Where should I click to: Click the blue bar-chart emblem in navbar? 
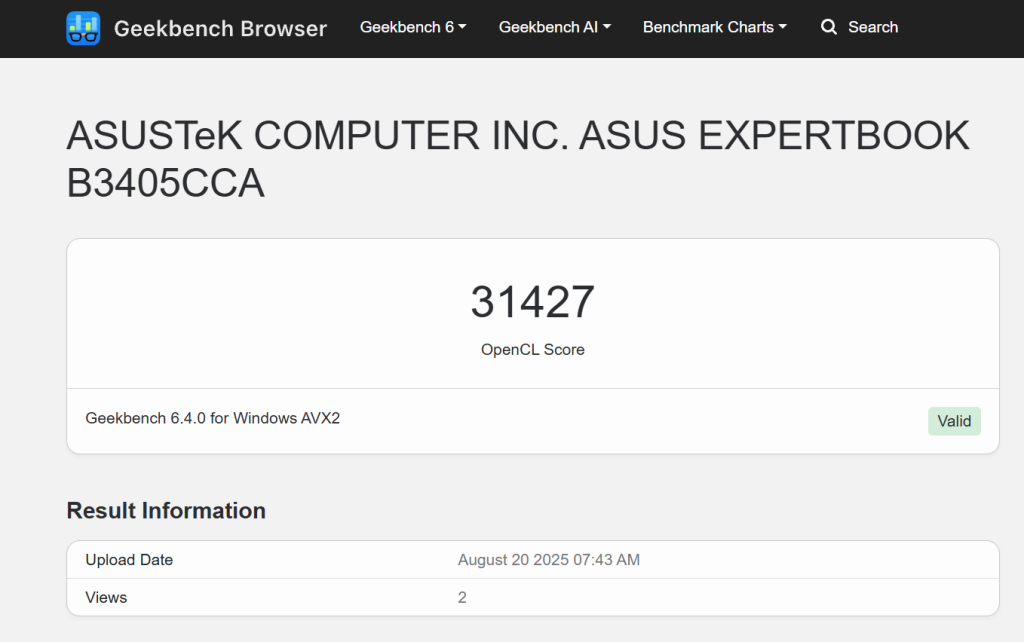pyautogui.click(x=83, y=28)
